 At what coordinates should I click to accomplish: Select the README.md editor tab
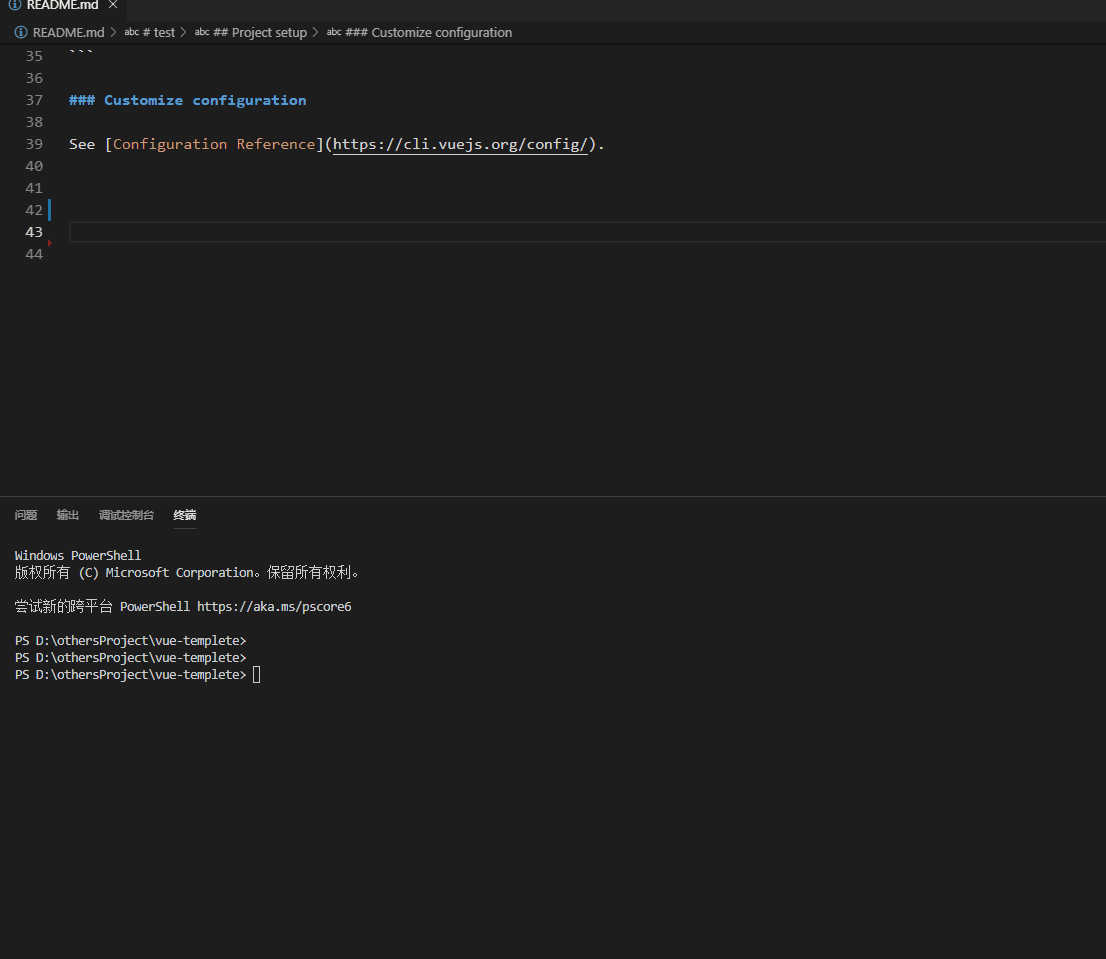pyautogui.click(x=63, y=6)
